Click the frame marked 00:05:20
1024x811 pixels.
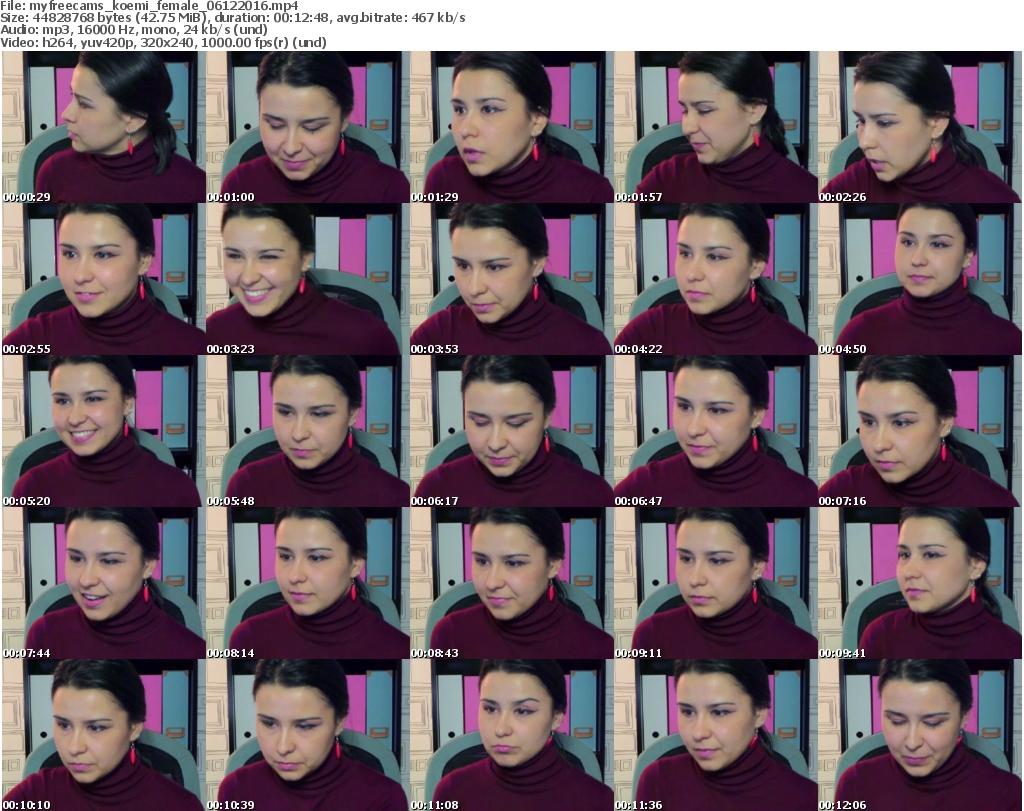[104, 431]
